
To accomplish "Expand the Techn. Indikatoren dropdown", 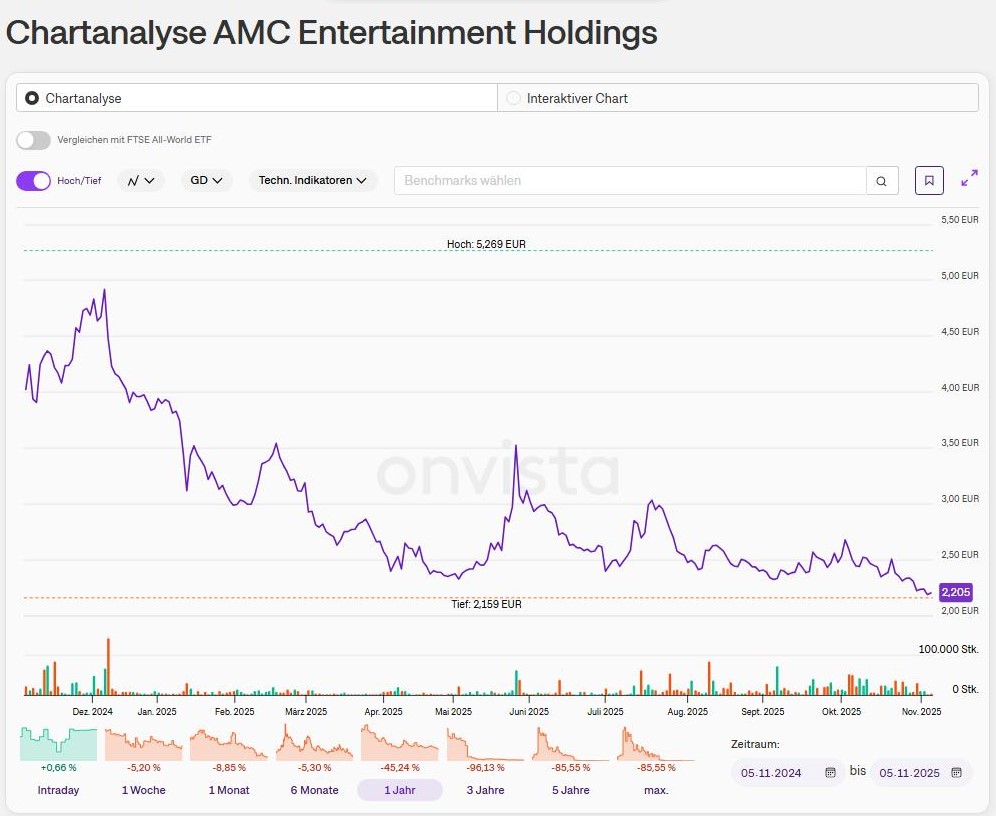I will click(313, 180).
